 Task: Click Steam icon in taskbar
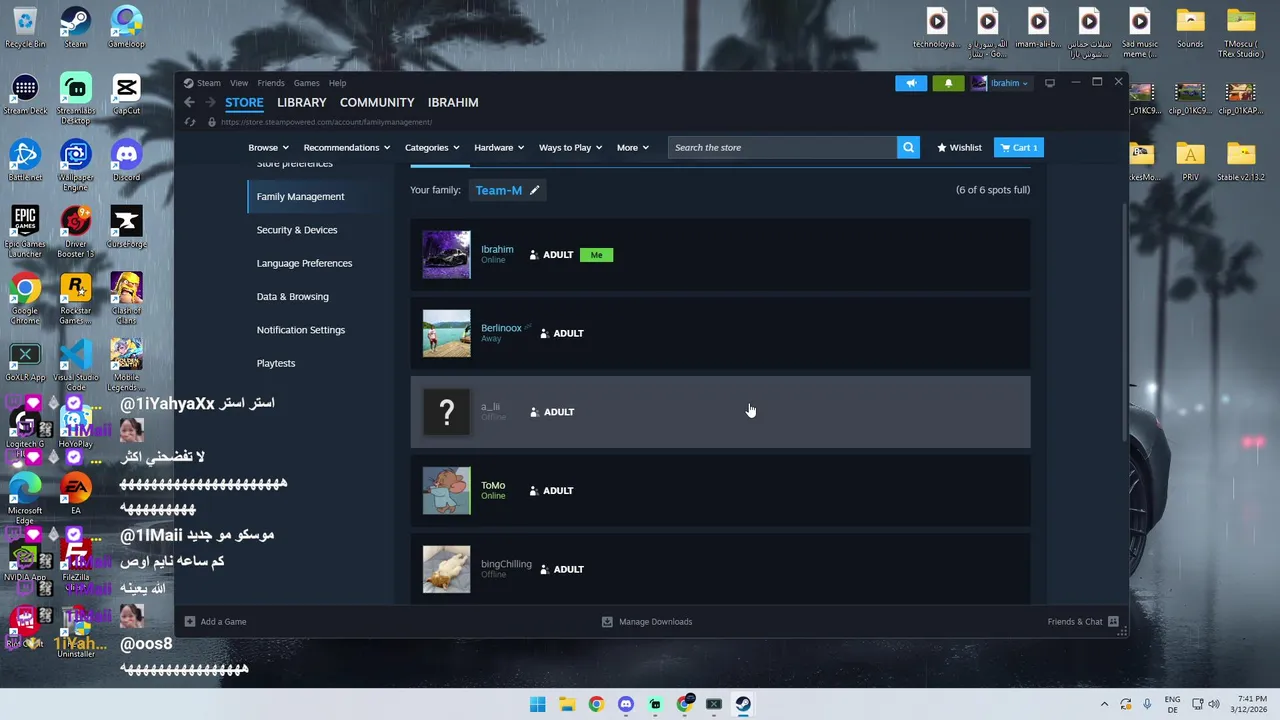pyautogui.click(x=743, y=704)
